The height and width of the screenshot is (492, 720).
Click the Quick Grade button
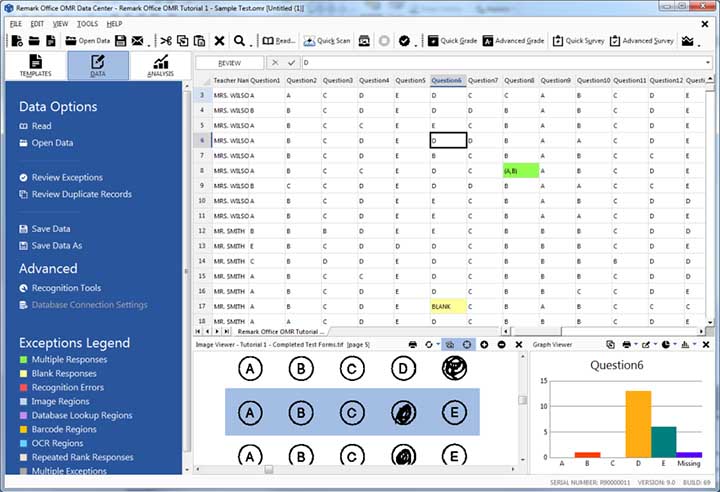point(452,41)
